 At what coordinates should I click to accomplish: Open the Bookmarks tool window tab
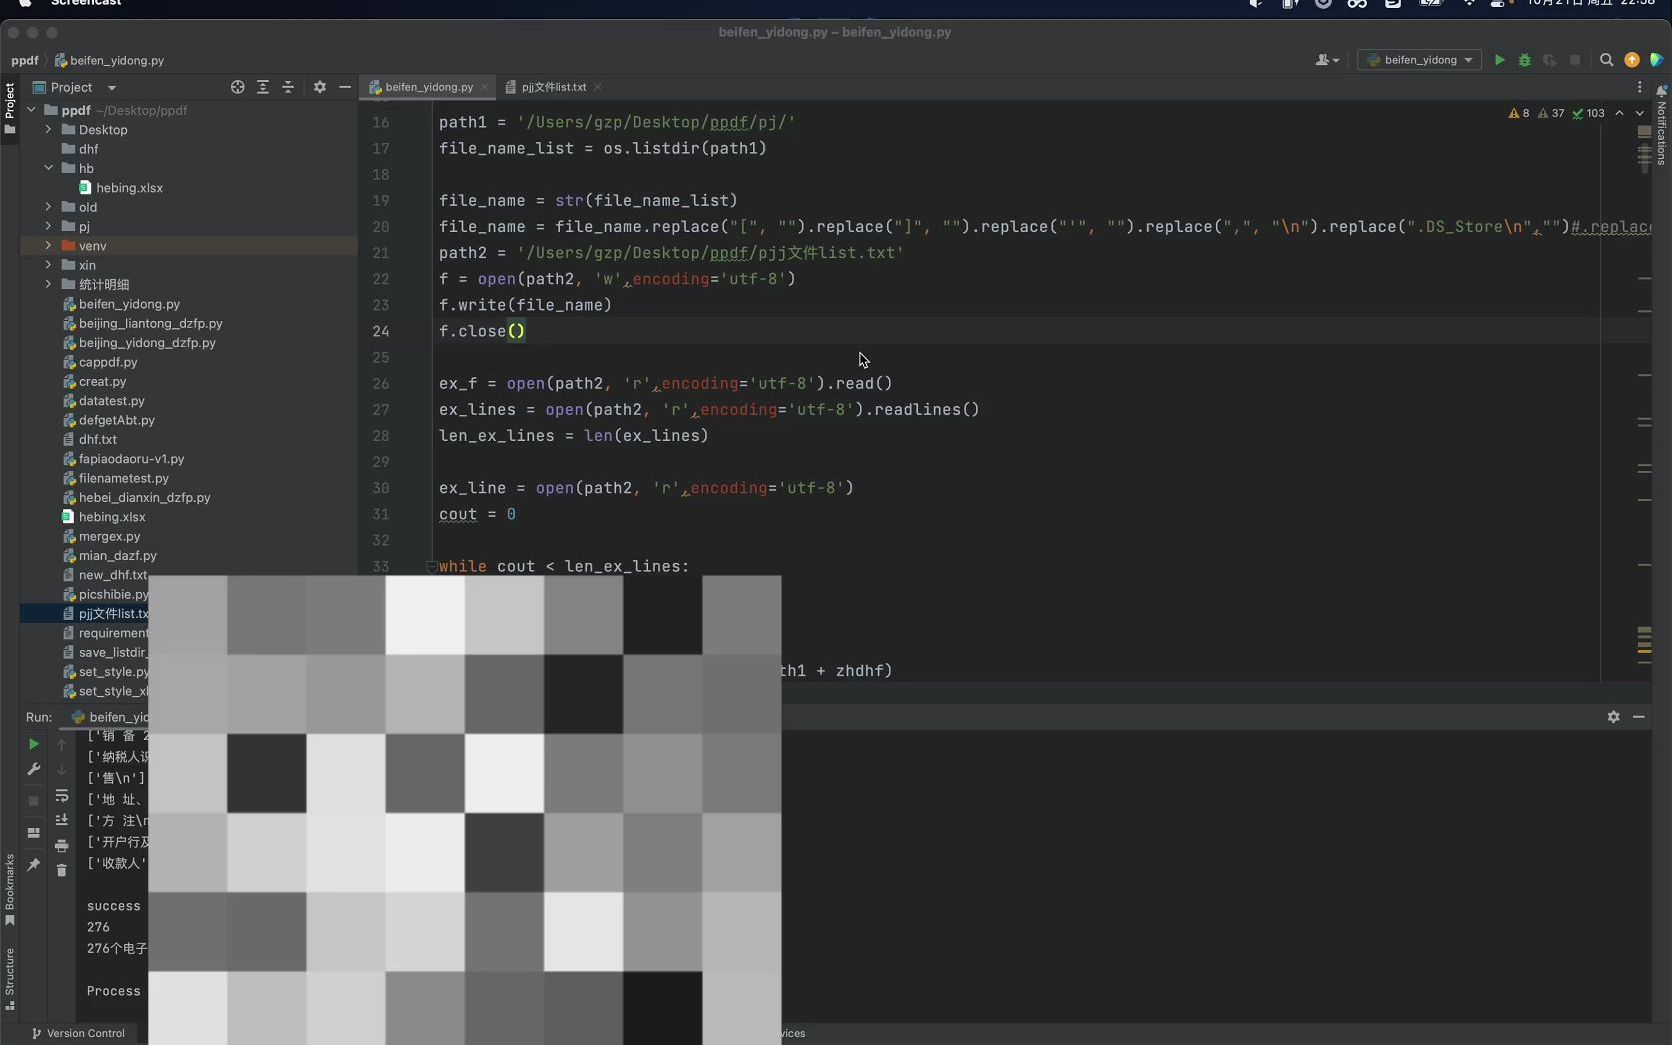(x=10, y=889)
